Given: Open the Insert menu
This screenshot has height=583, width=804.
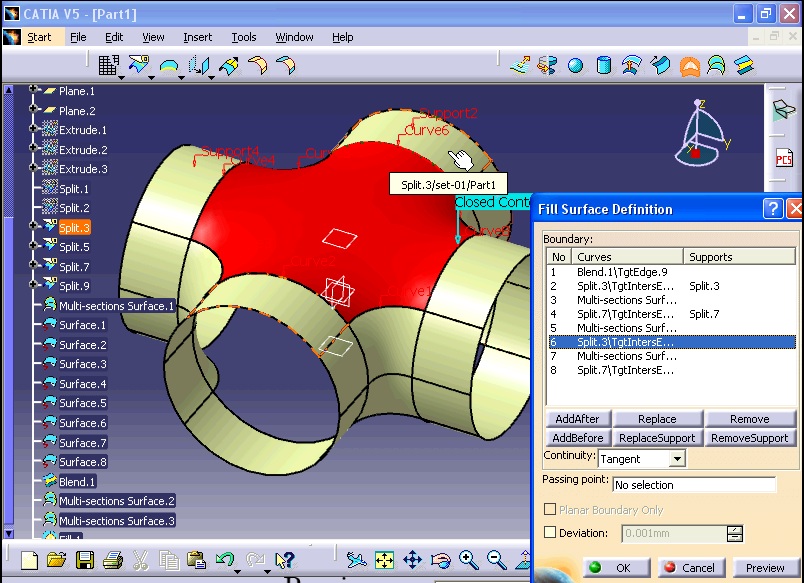Looking at the screenshot, I should [x=197, y=37].
